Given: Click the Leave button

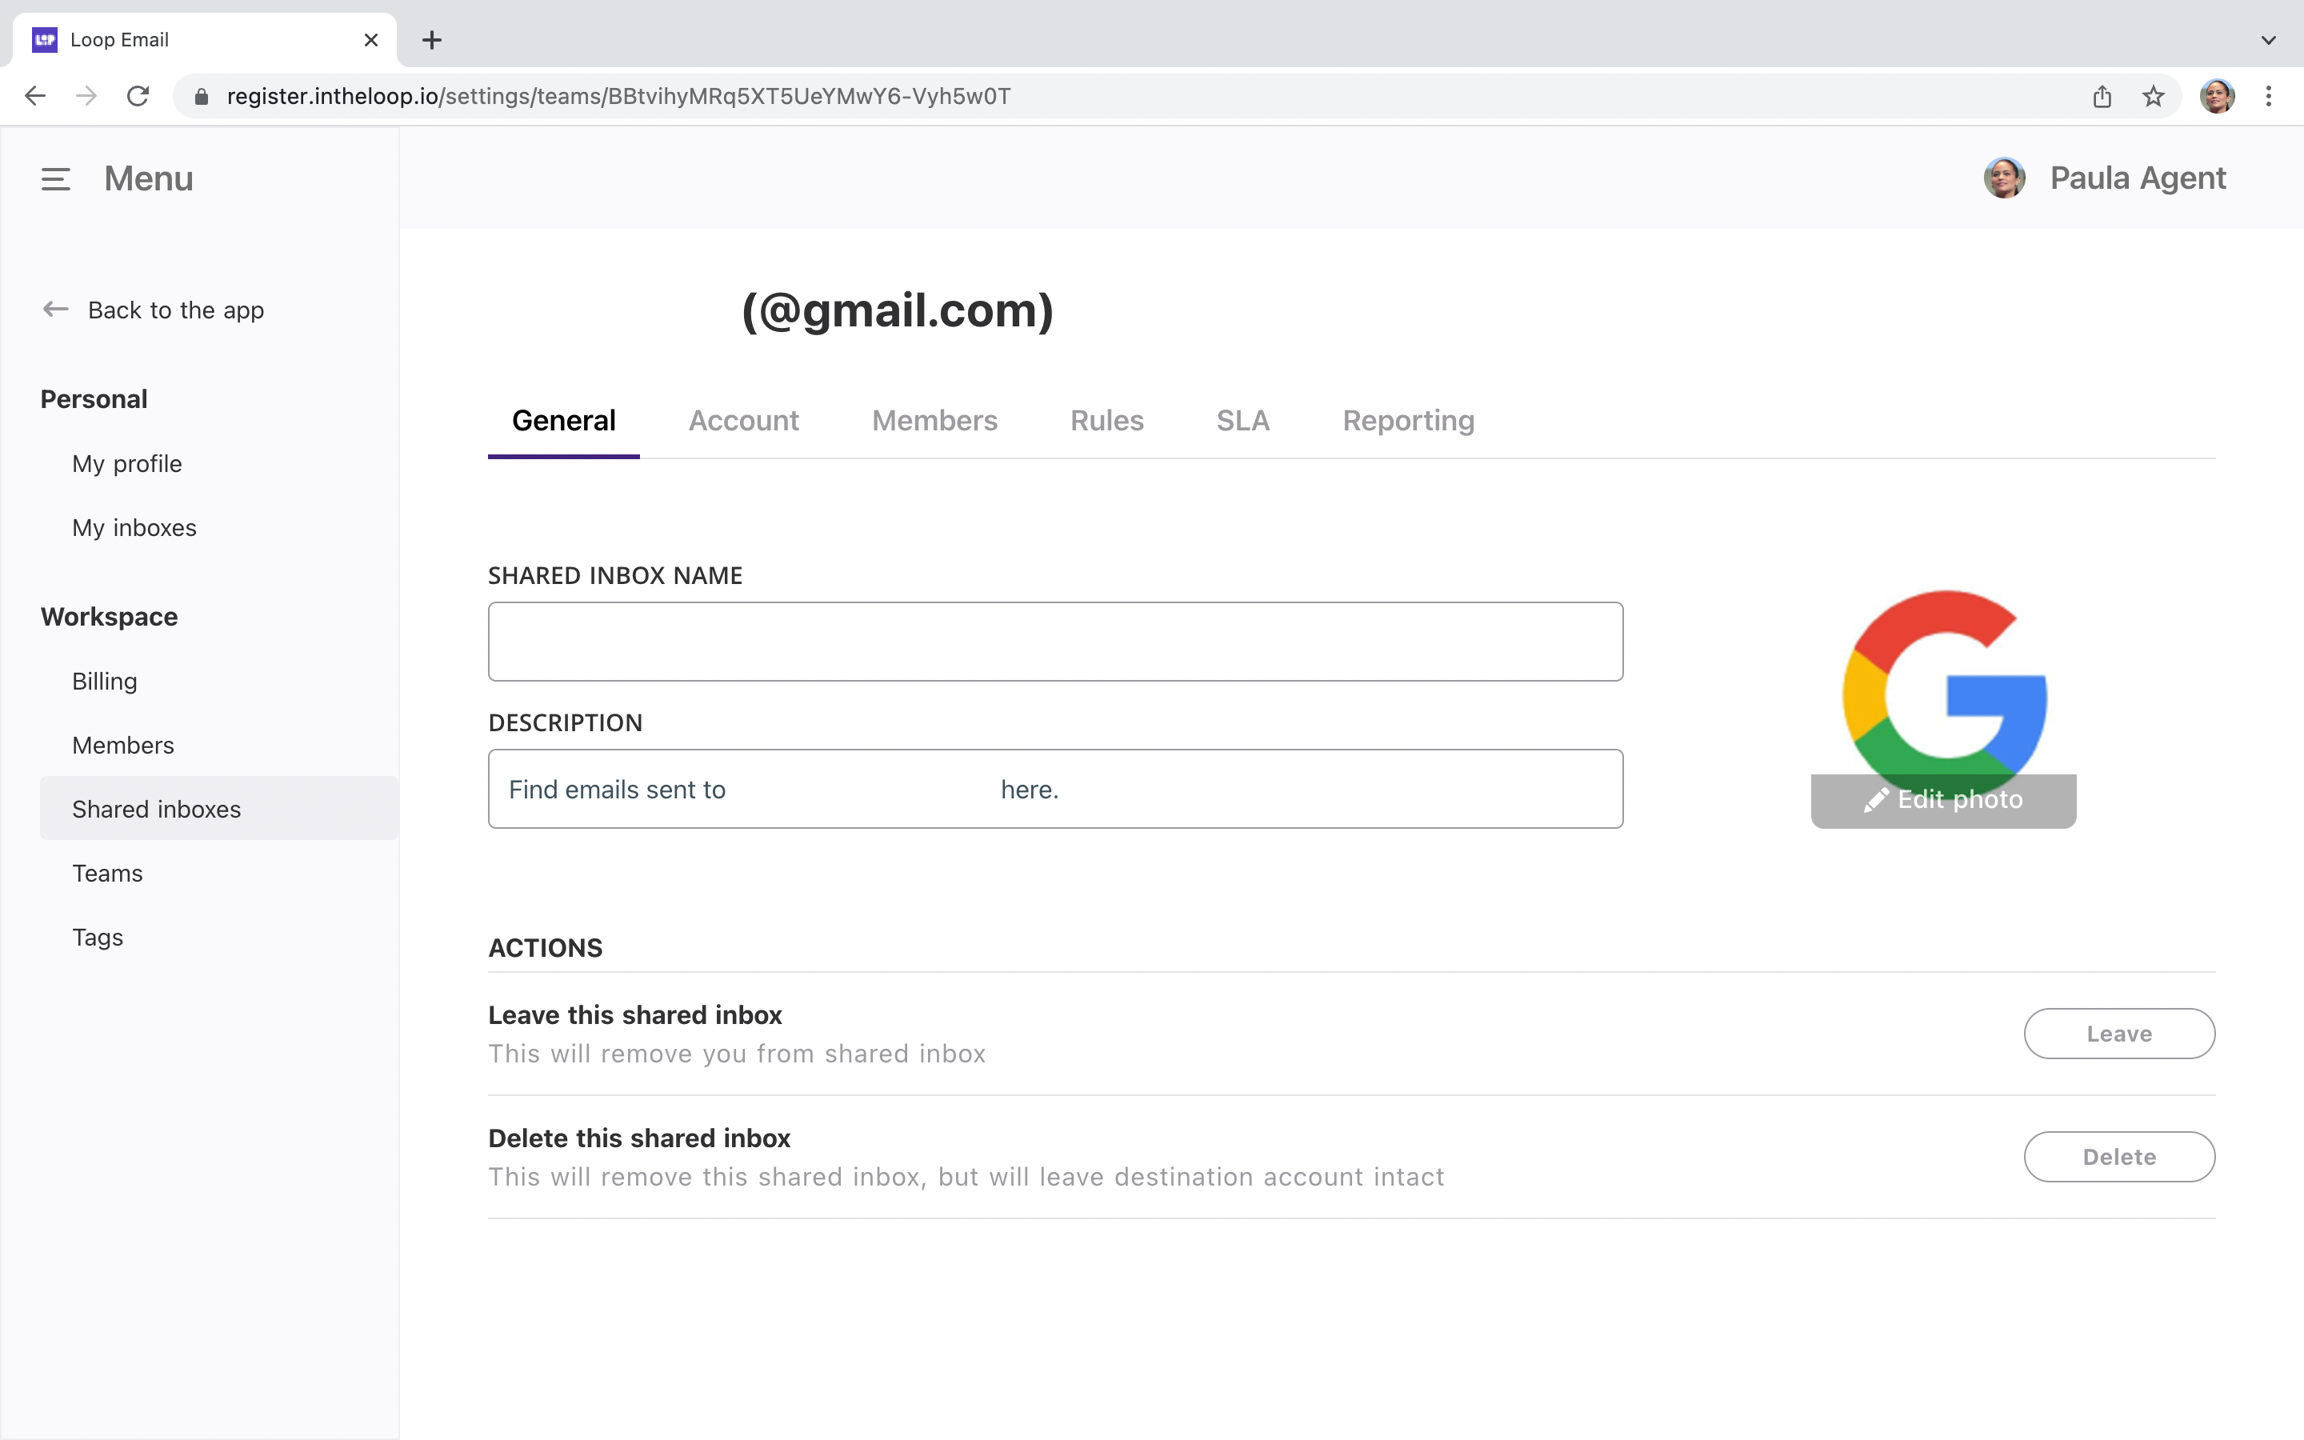Looking at the screenshot, I should (2118, 1033).
